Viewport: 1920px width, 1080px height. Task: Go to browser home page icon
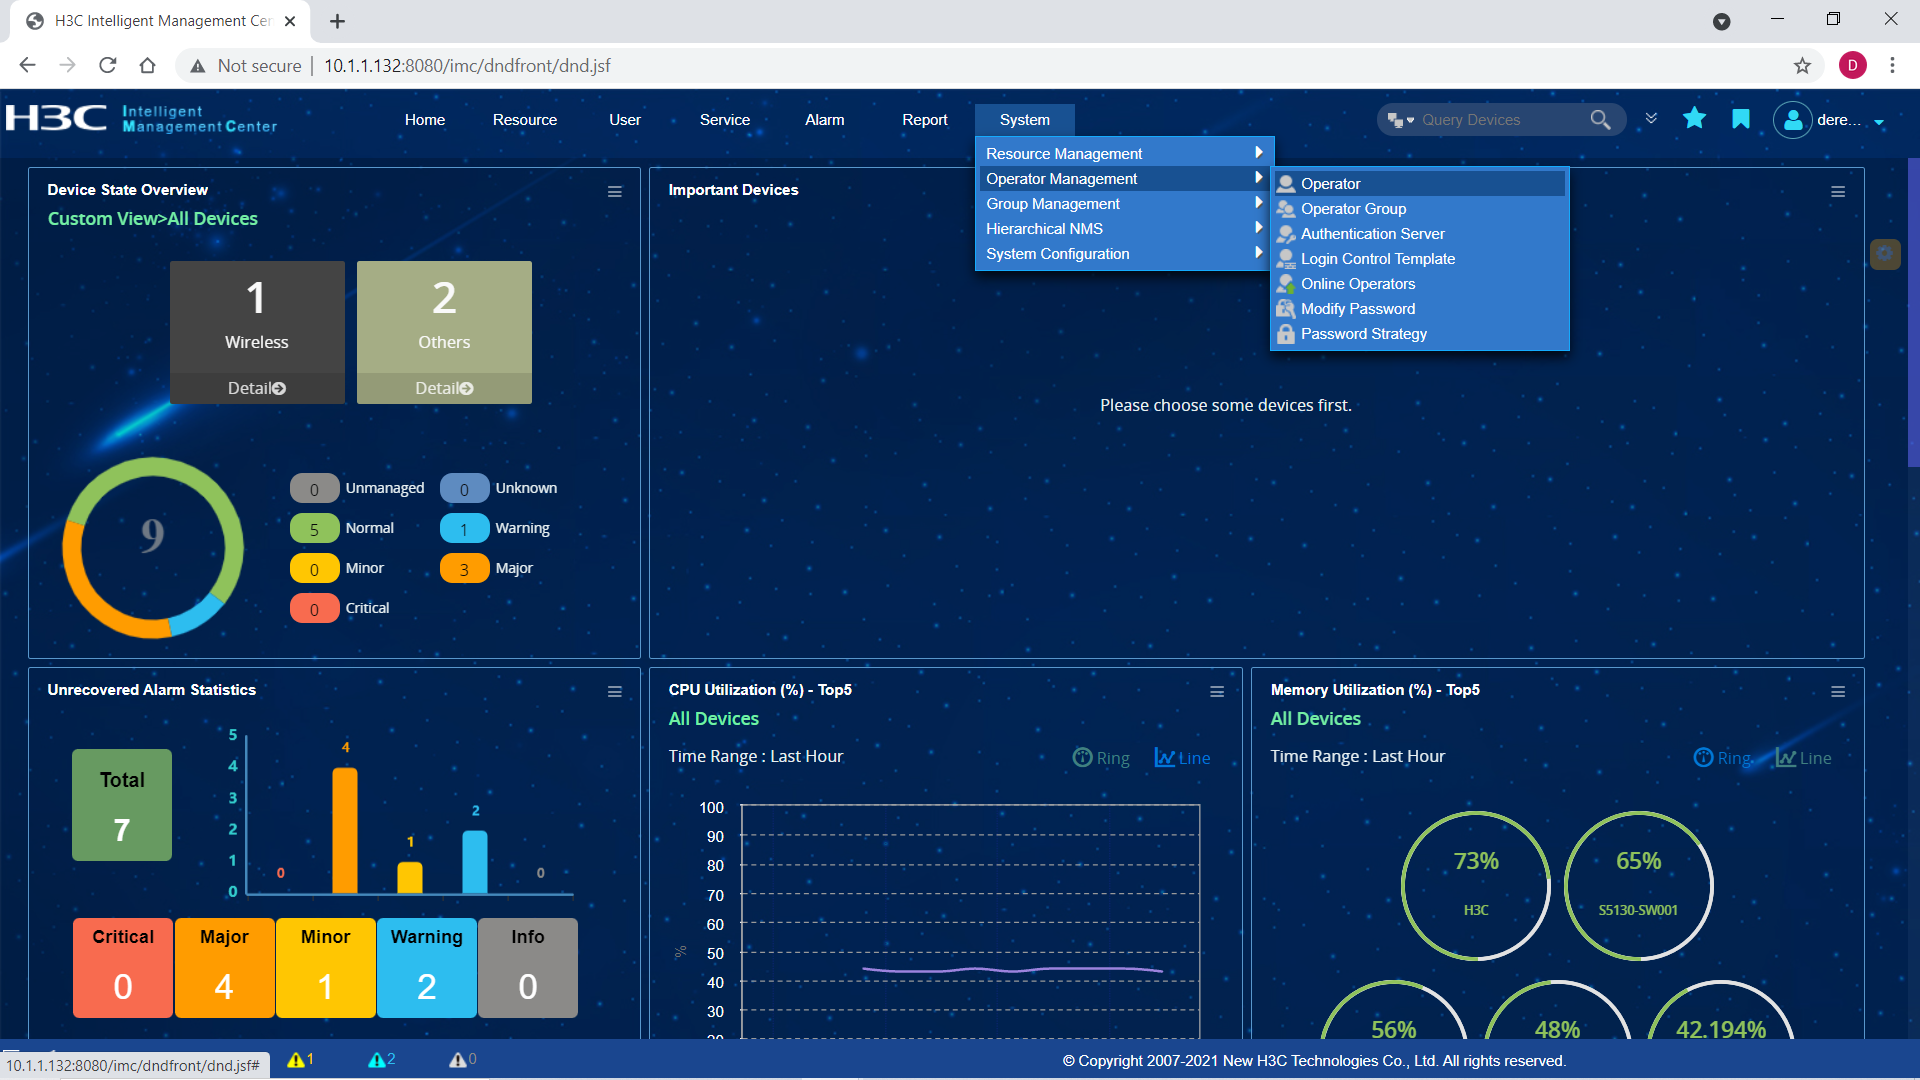[147, 66]
